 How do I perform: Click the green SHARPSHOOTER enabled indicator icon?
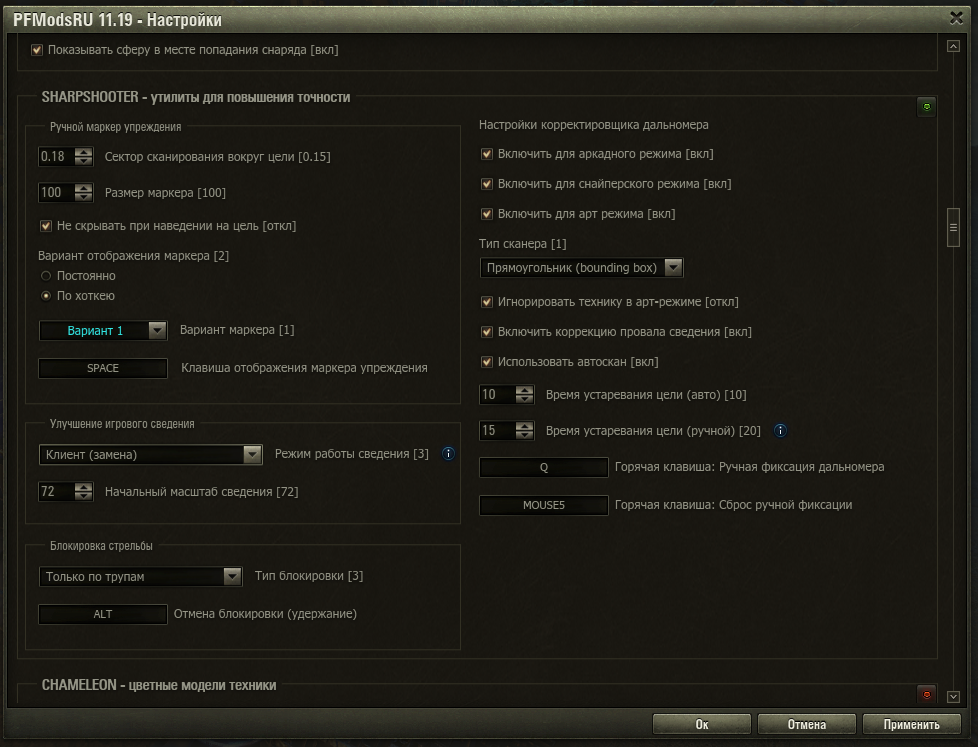pyautogui.click(x=926, y=107)
